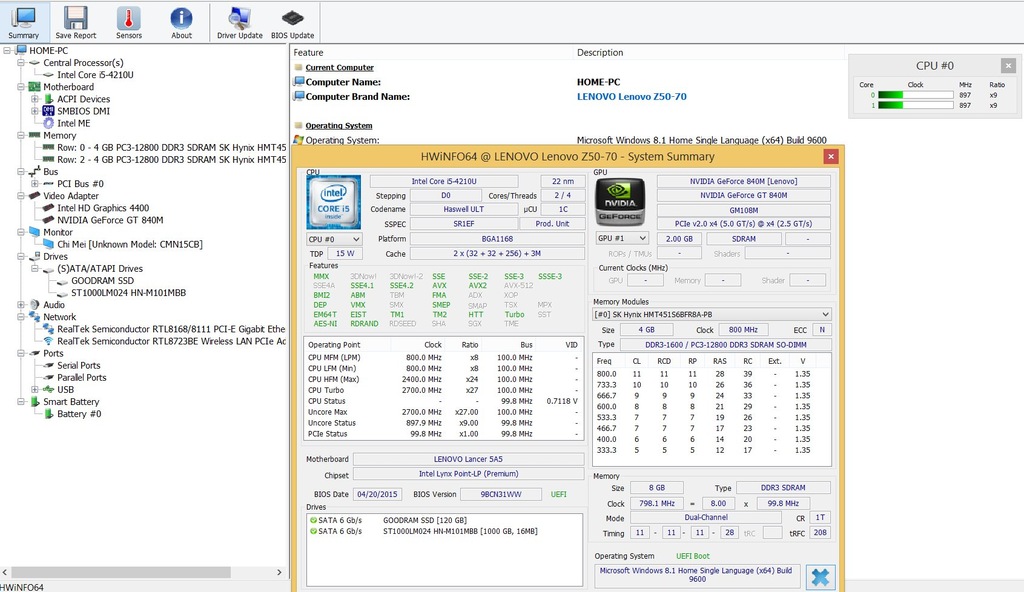
Task: Click the Intel Core i5 logo
Action: coord(334,202)
